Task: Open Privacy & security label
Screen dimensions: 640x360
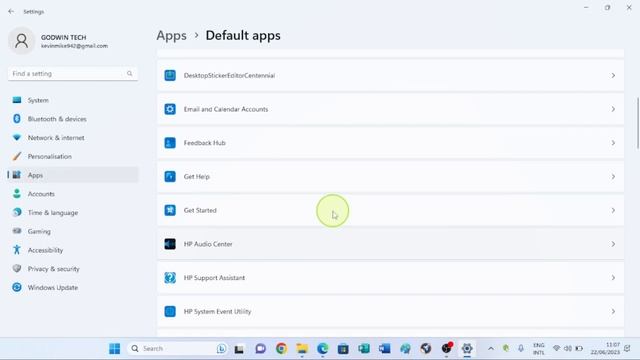Action: click(x=53, y=269)
